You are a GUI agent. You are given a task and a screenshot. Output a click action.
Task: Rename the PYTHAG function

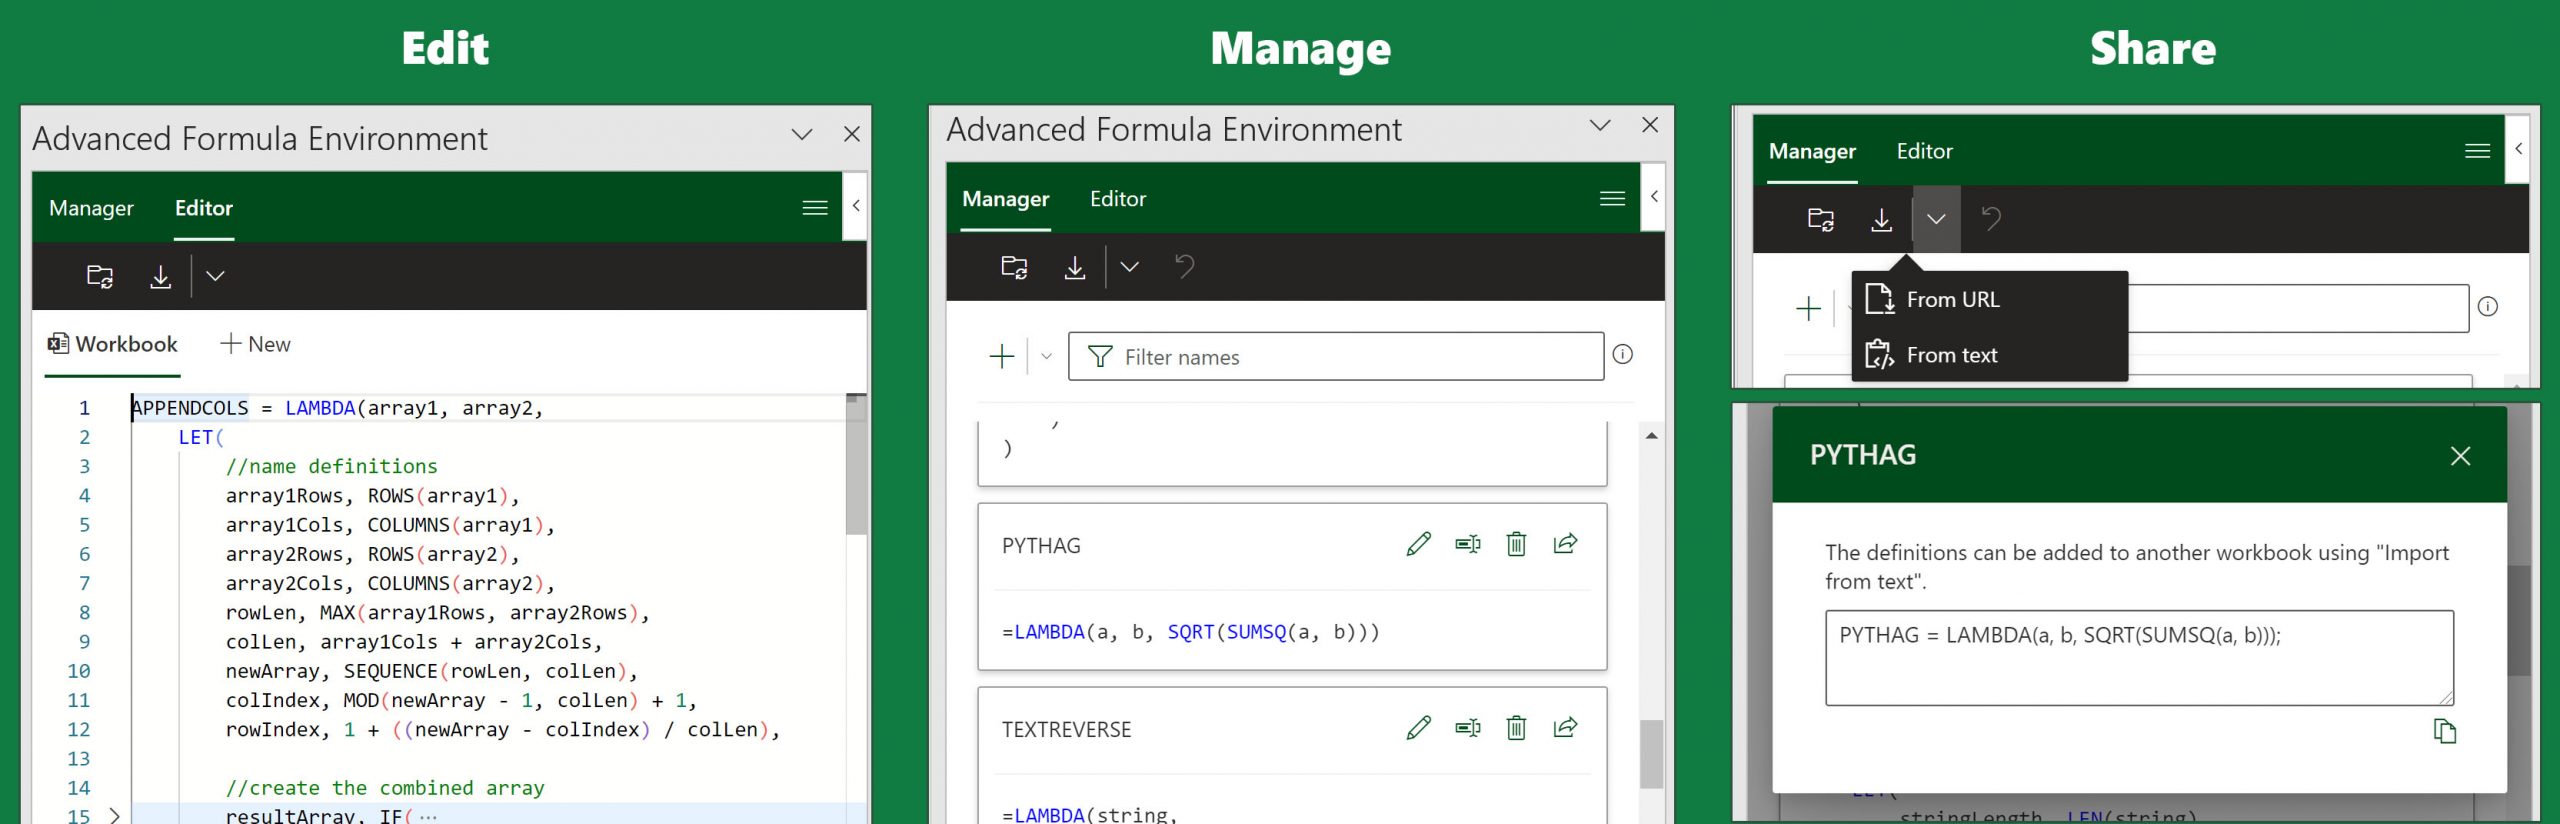[1468, 544]
